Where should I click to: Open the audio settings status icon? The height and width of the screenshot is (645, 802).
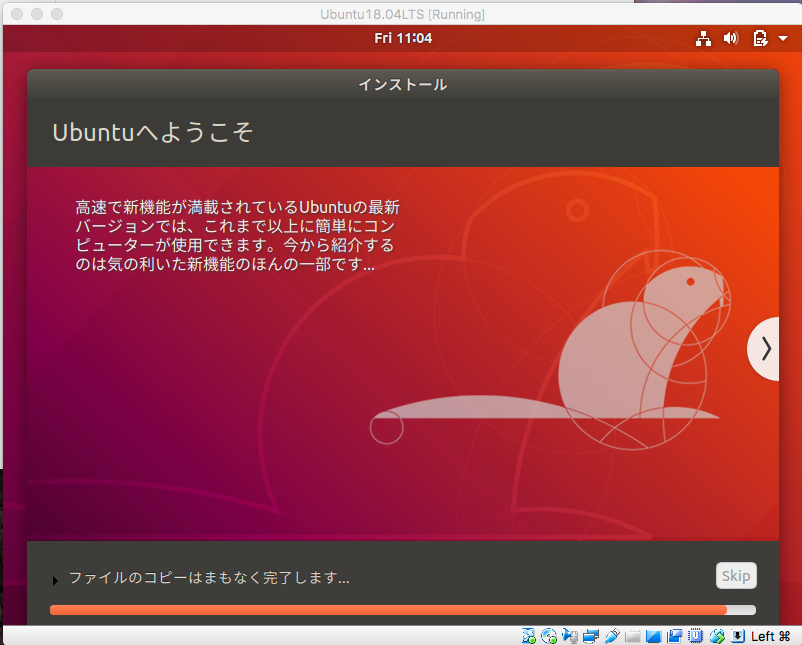[570, 636]
